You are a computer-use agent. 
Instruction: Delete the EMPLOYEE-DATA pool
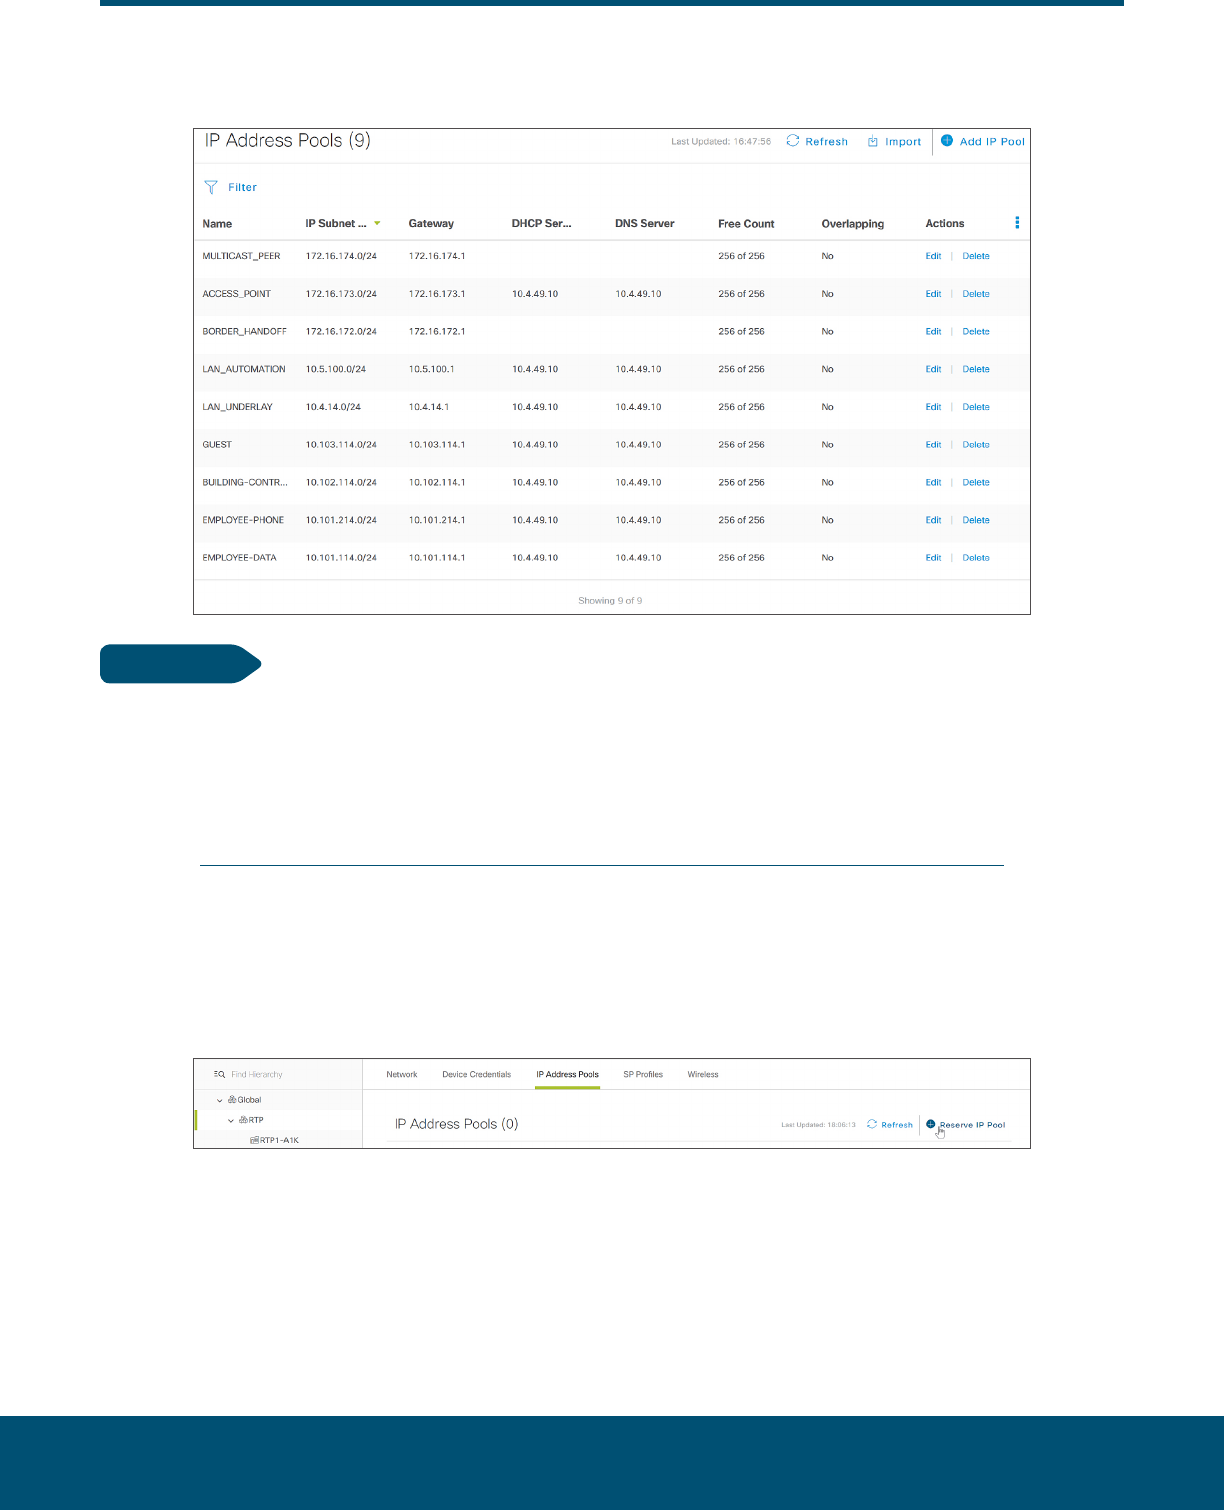tap(976, 558)
